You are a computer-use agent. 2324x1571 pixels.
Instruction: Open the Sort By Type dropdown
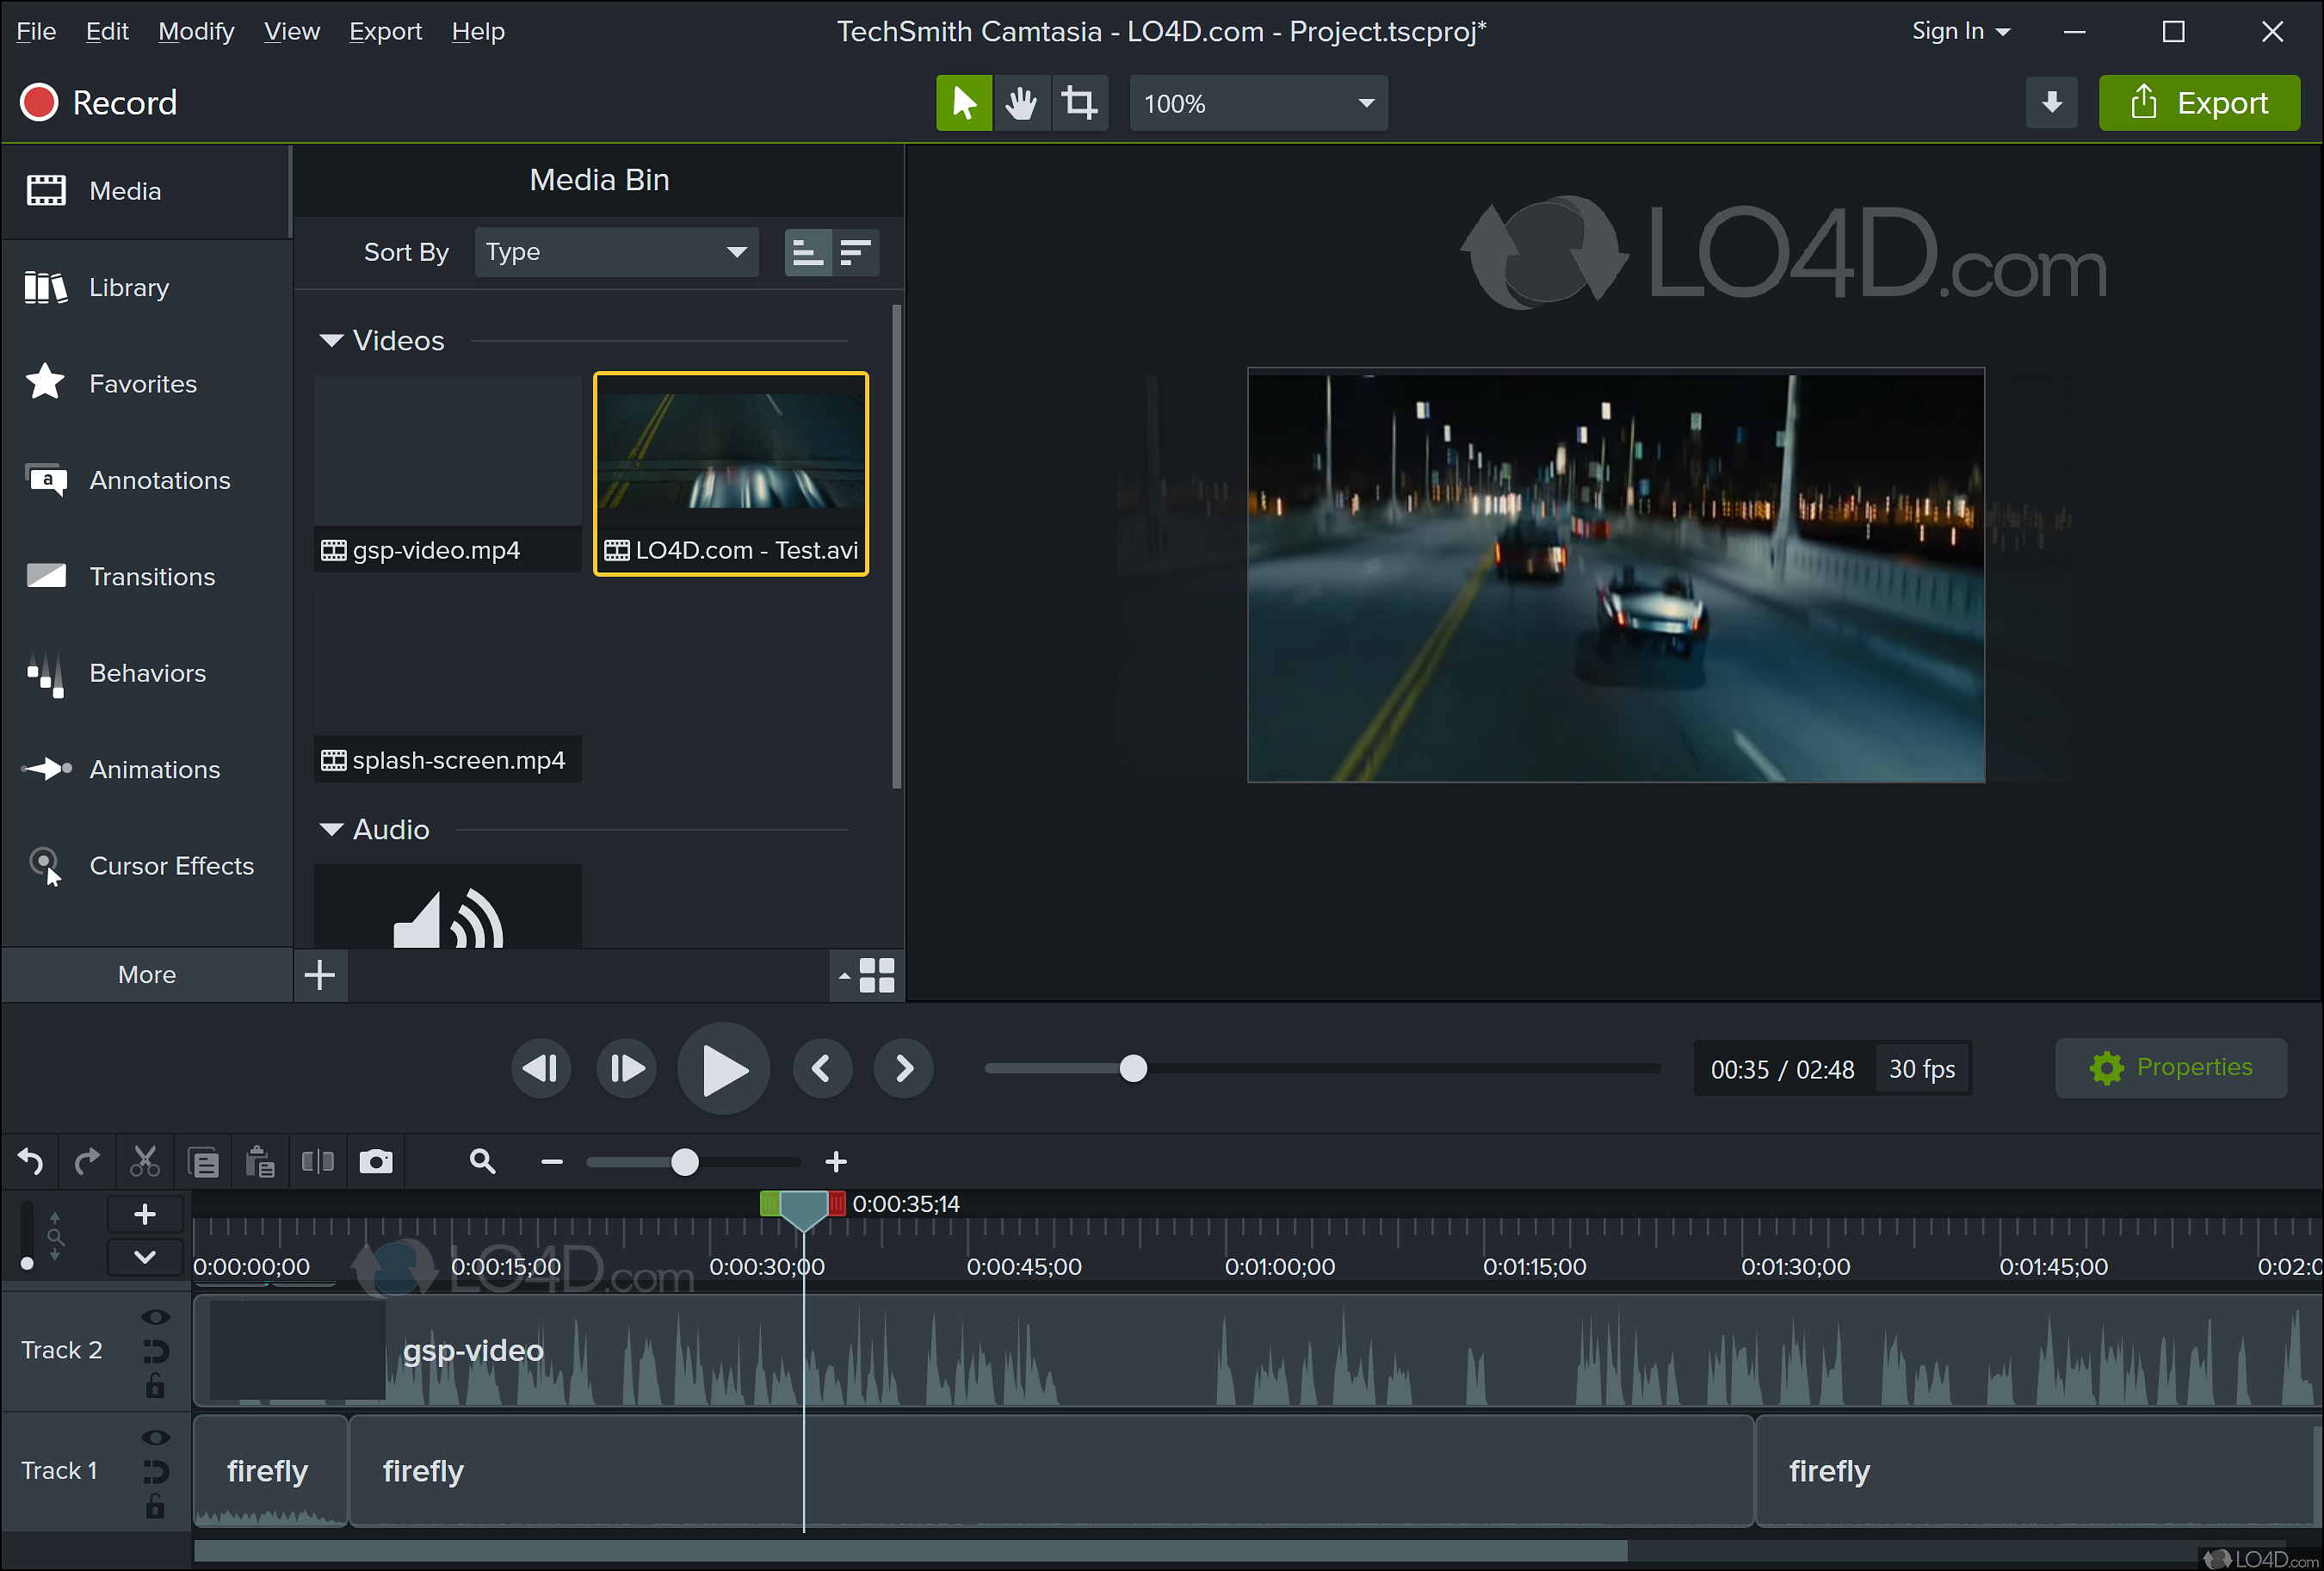tap(616, 252)
